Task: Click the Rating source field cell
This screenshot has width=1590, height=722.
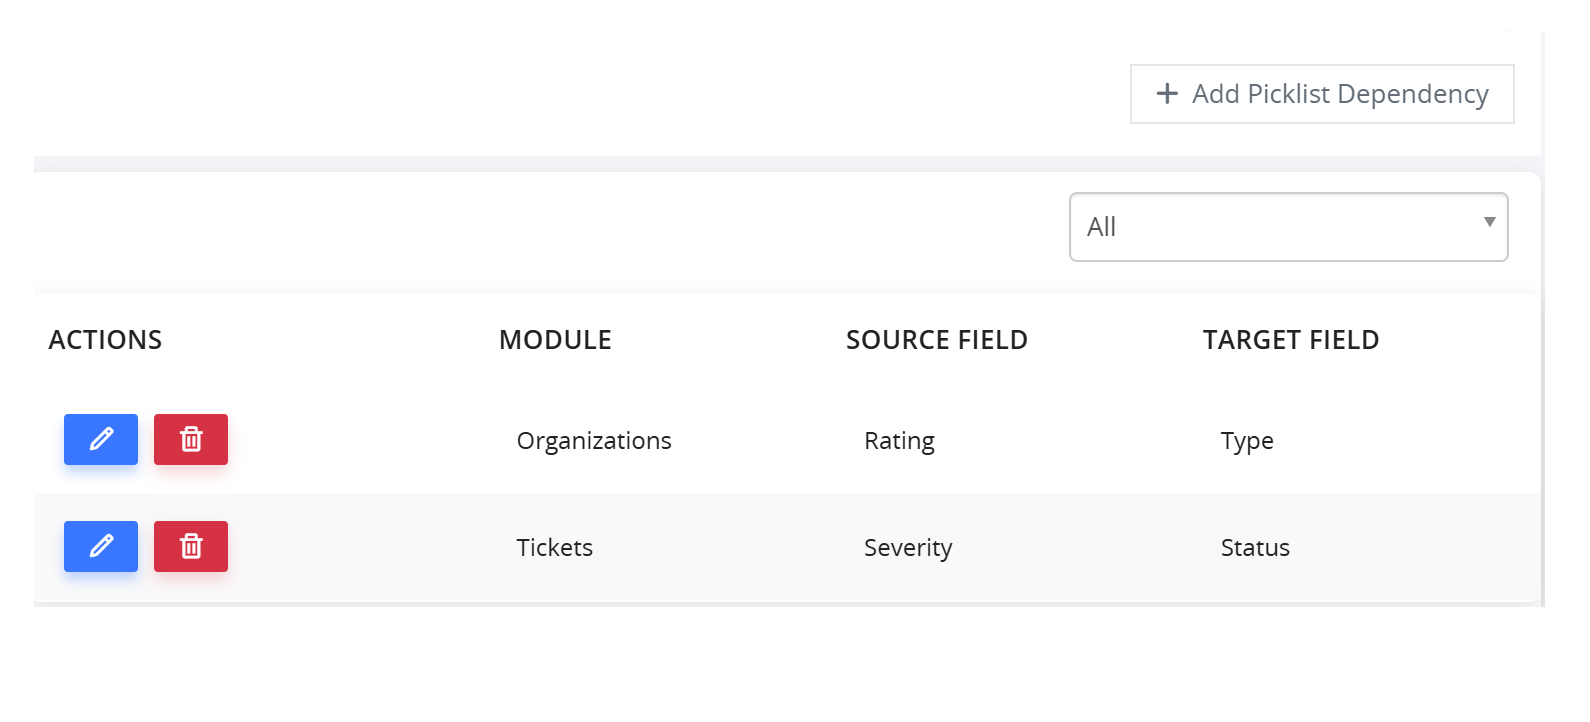Action: coord(899,441)
